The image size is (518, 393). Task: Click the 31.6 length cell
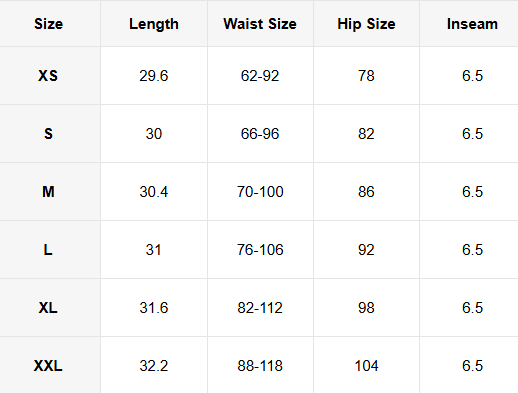[x=154, y=308]
